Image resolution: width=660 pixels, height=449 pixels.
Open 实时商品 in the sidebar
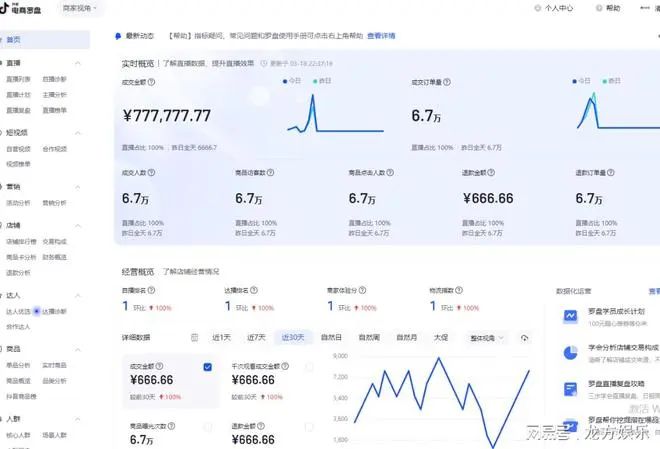(x=55, y=365)
